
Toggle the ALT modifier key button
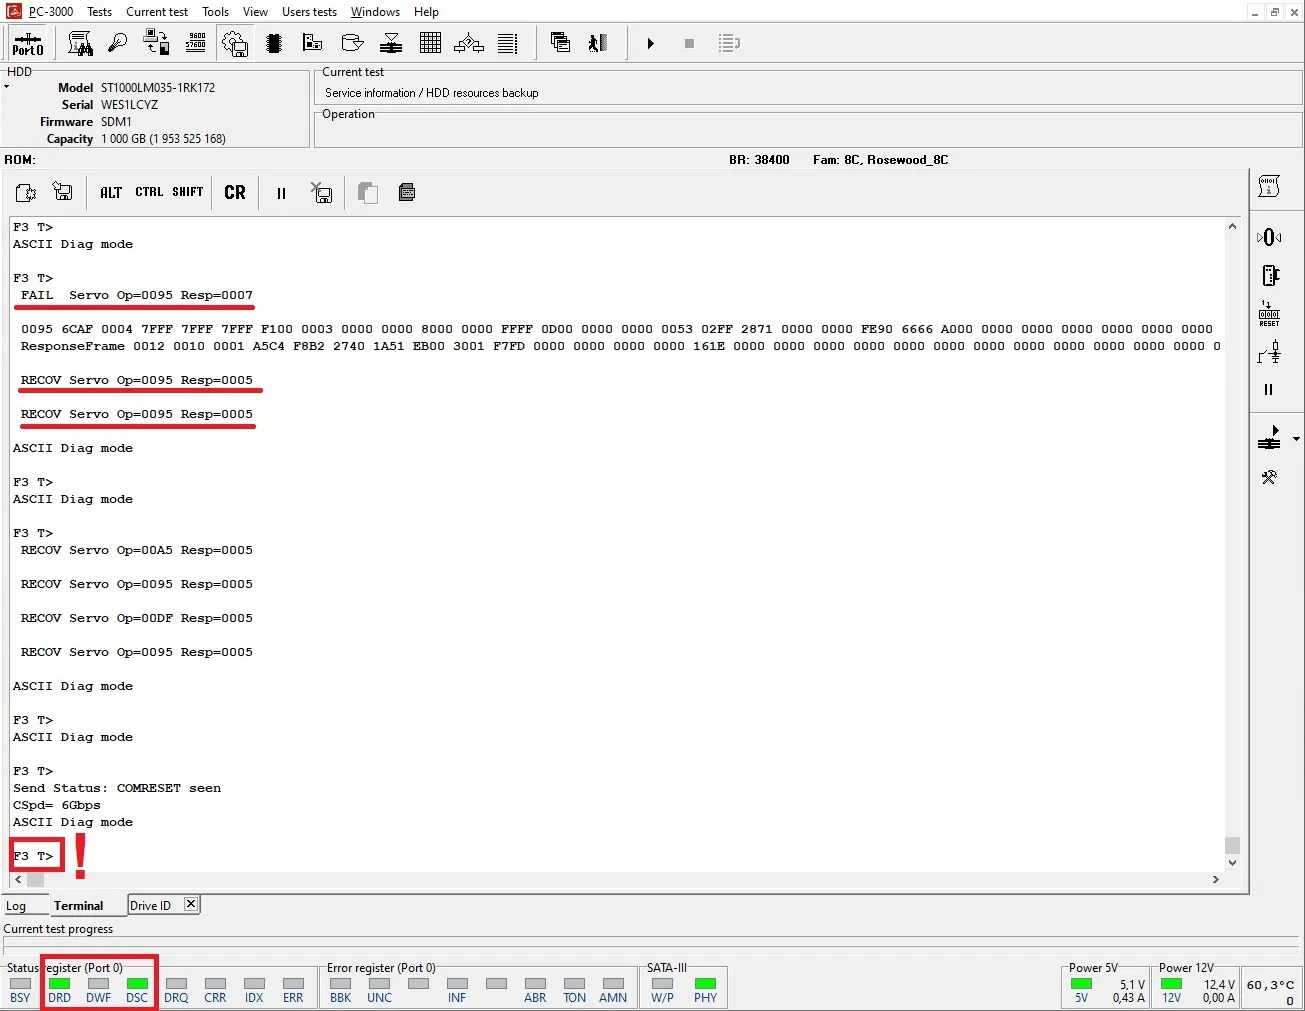tap(111, 192)
